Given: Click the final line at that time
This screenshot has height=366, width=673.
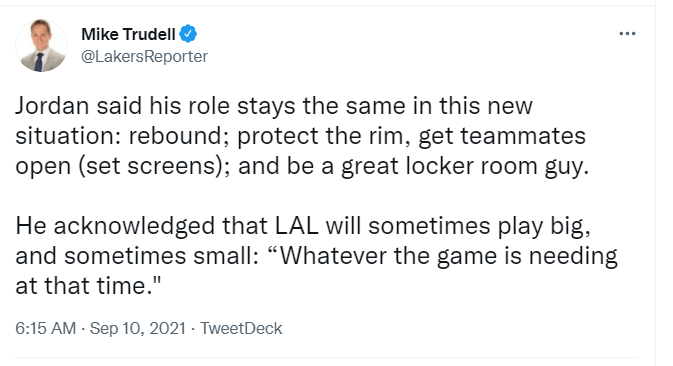Looking at the screenshot, I should click(88, 286).
